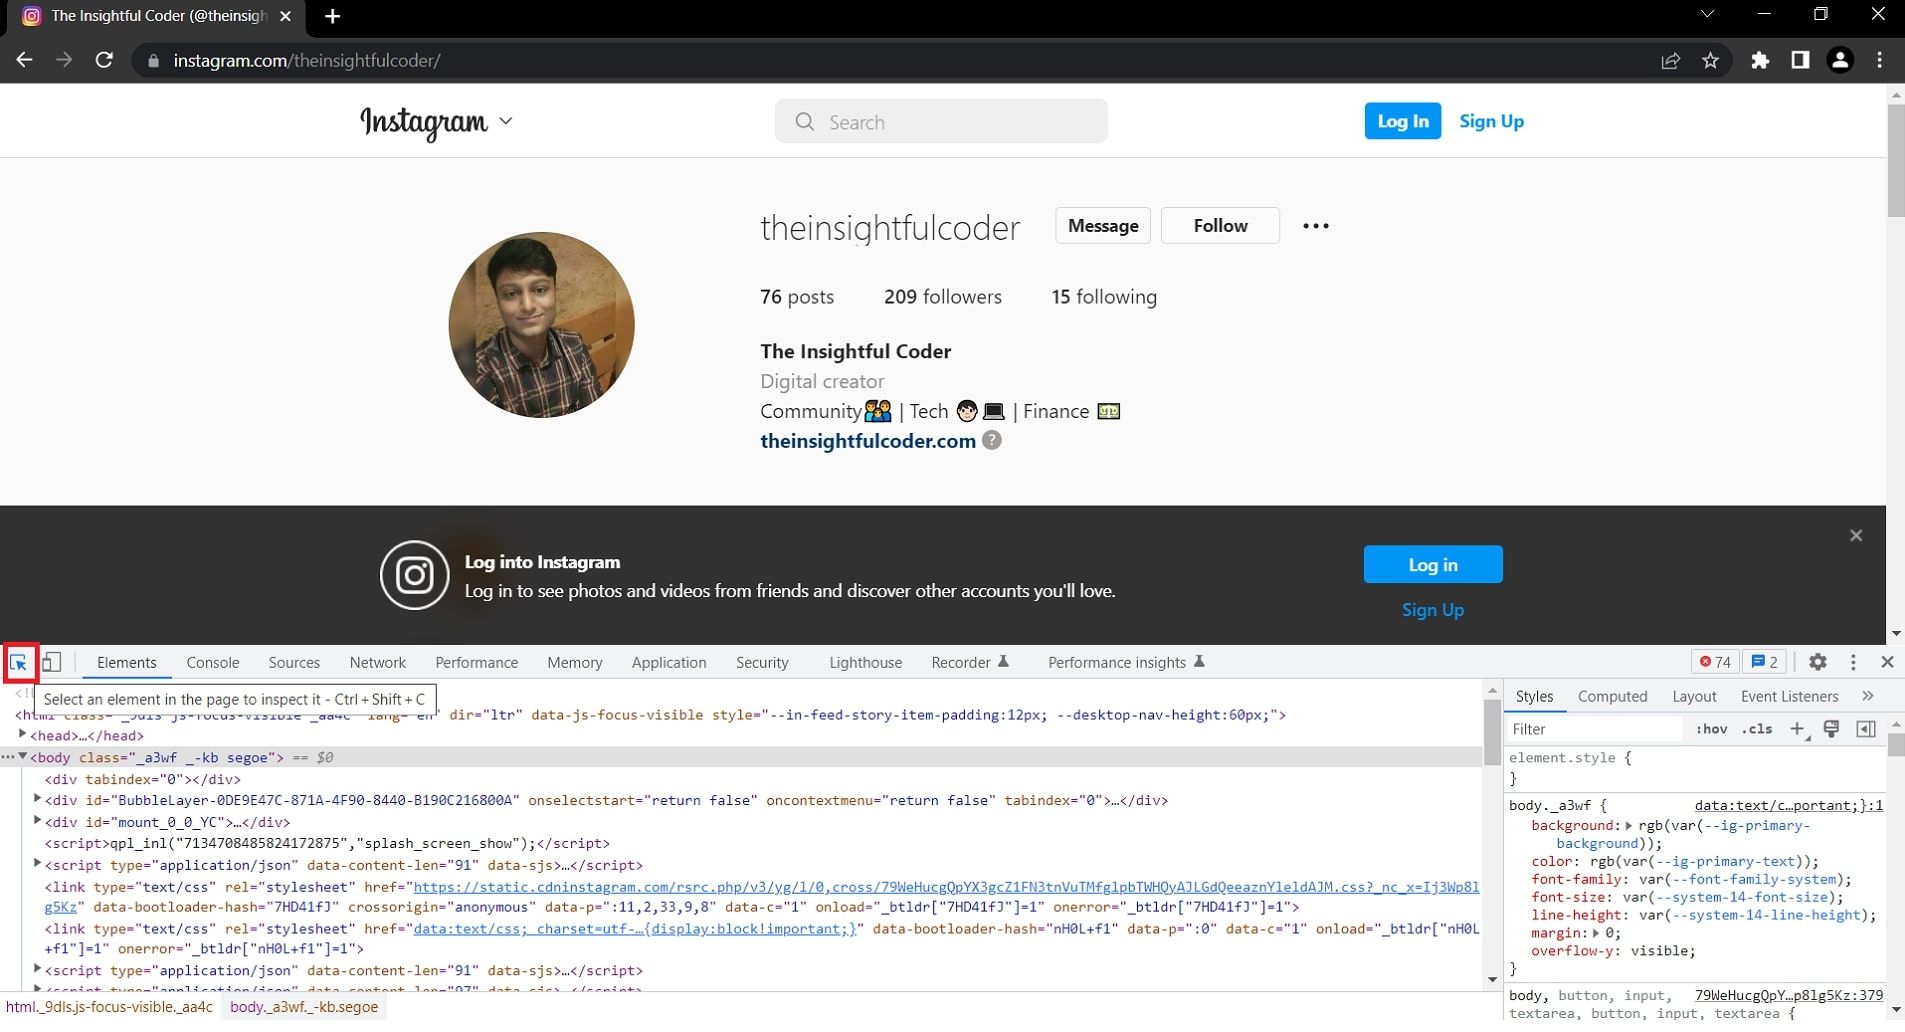Open the Security tab
1905x1032 pixels.
coord(762,662)
